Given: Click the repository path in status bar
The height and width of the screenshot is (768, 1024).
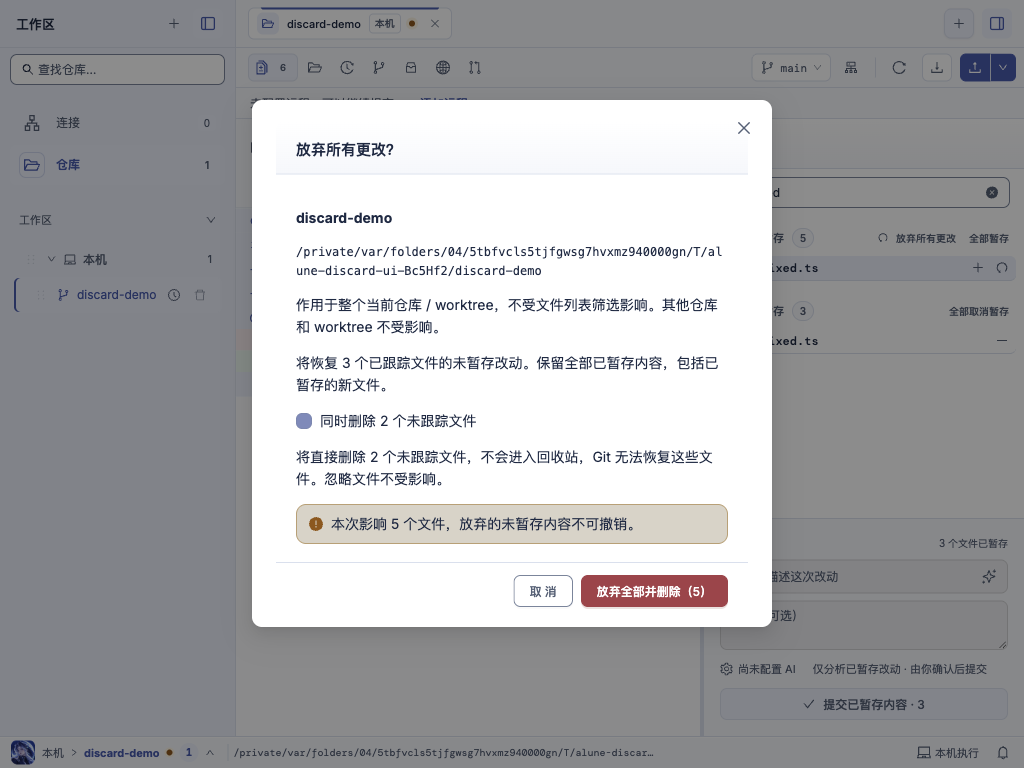Looking at the screenshot, I should (x=444, y=752).
